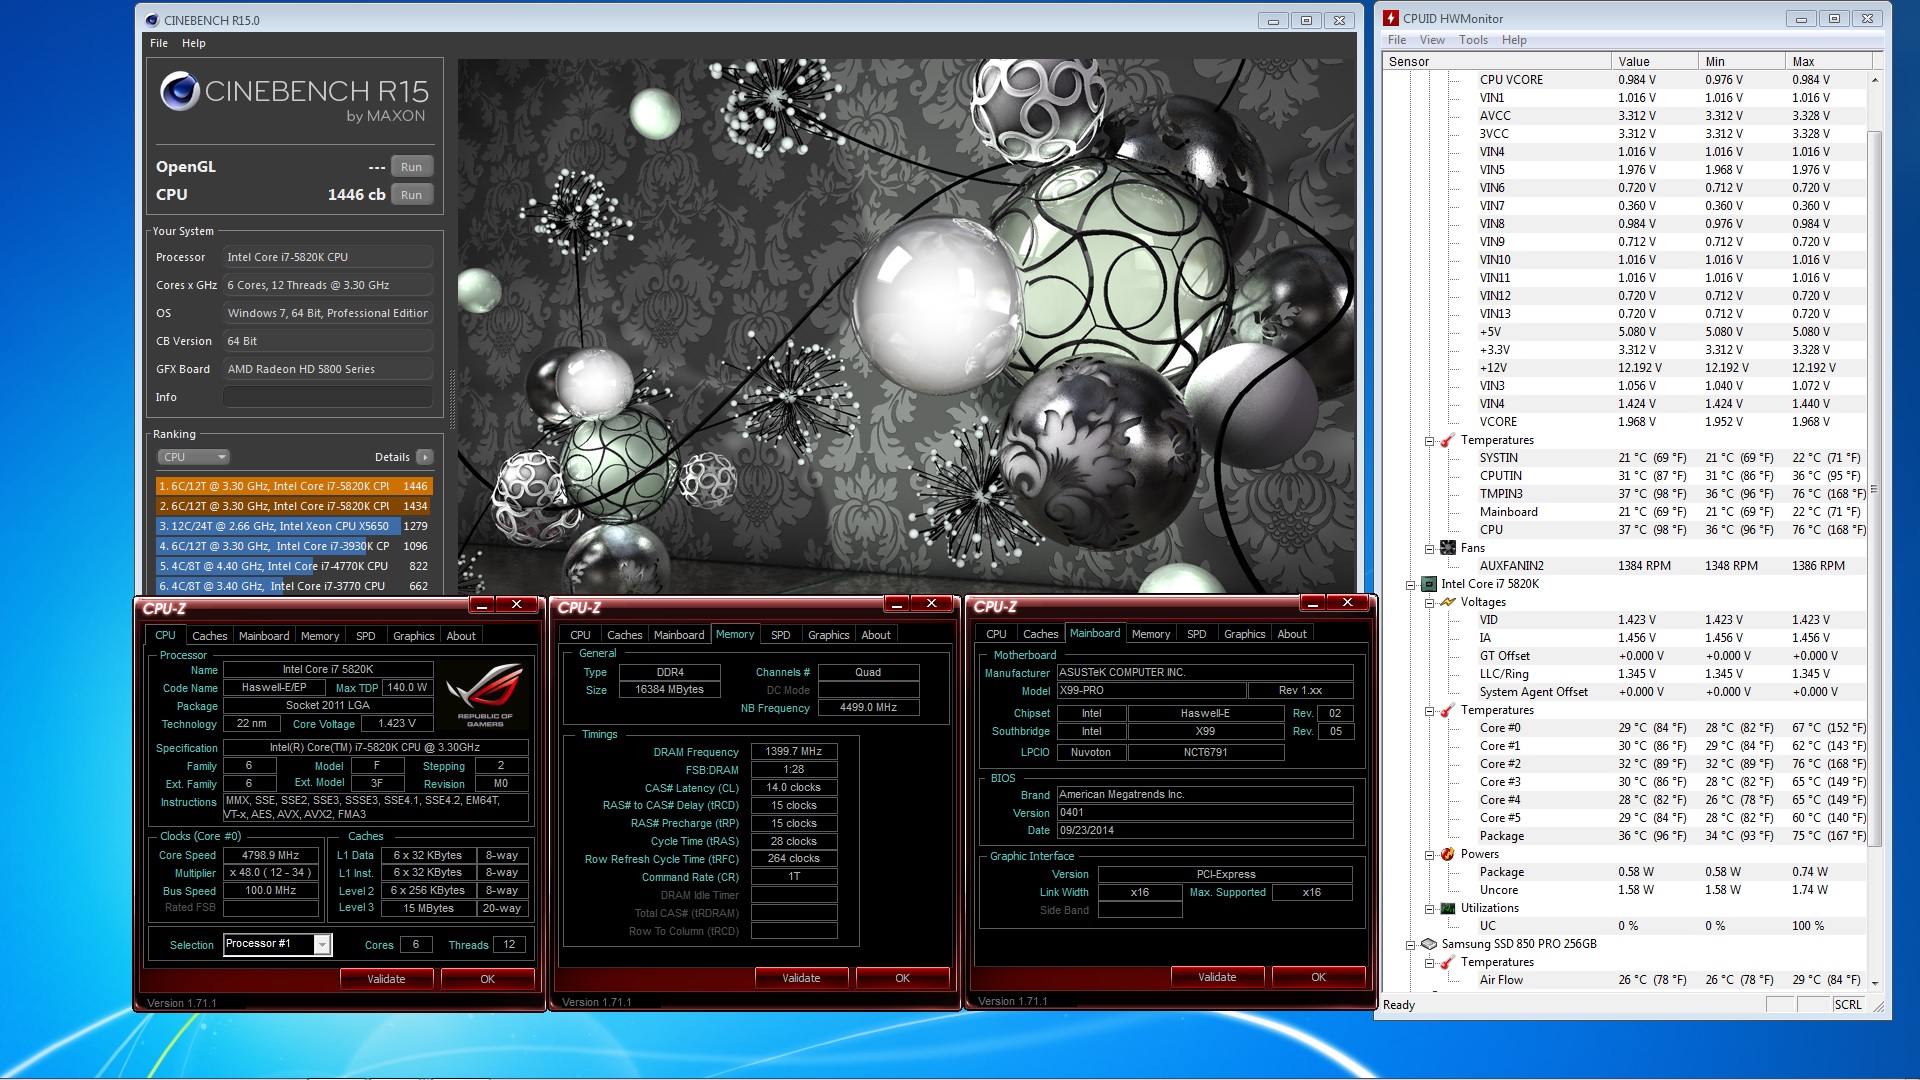
Task: Switch to Graphics tab in the rightmost CPU-Z window
Action: pos(1244,634)
